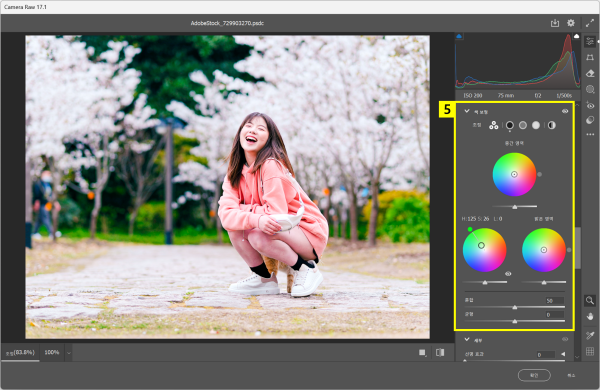Viewport: 600px width, 390px height.
Task: Show all three color wheels (3-way view)
Action: [494, 125]
